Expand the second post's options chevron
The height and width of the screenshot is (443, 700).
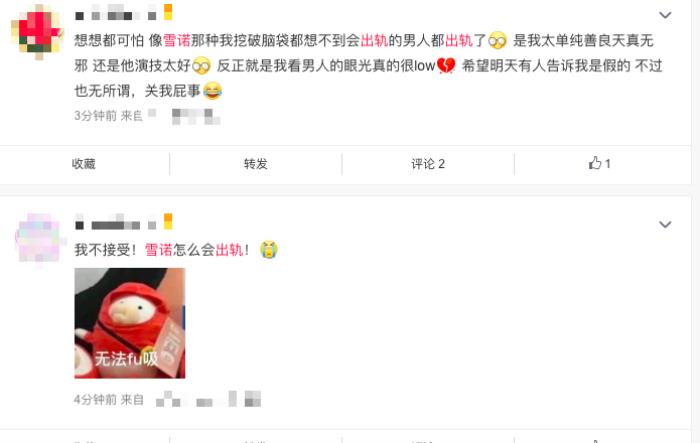(x=665, y=224)
